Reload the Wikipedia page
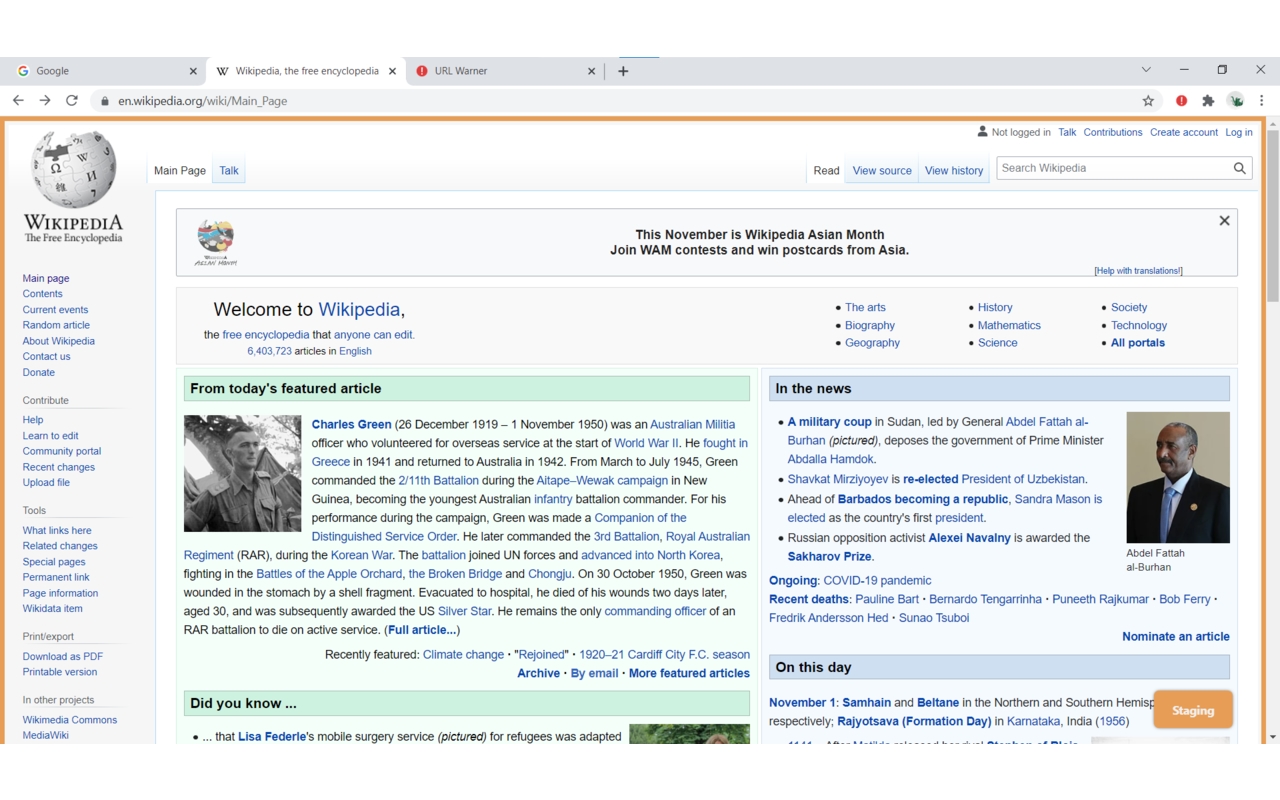 pos(72,100)
